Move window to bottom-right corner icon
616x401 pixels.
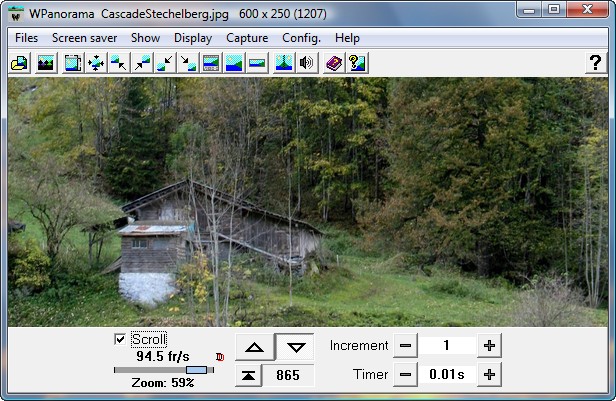188,63
